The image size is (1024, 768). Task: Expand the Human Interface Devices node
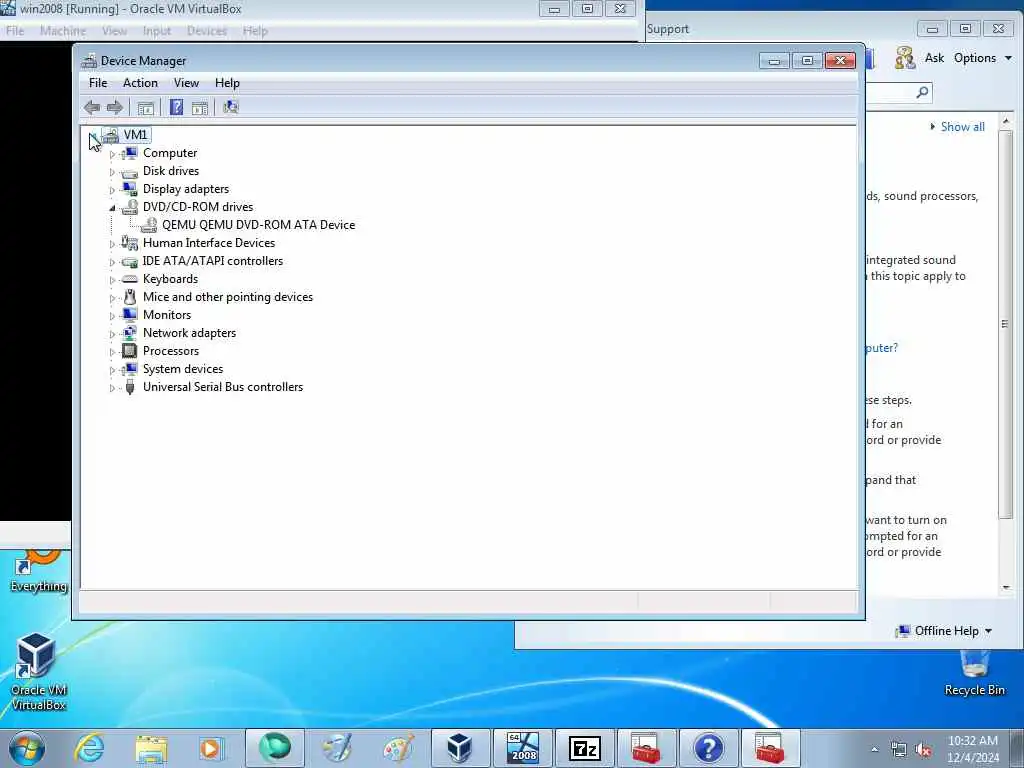(x=112, y=244)
